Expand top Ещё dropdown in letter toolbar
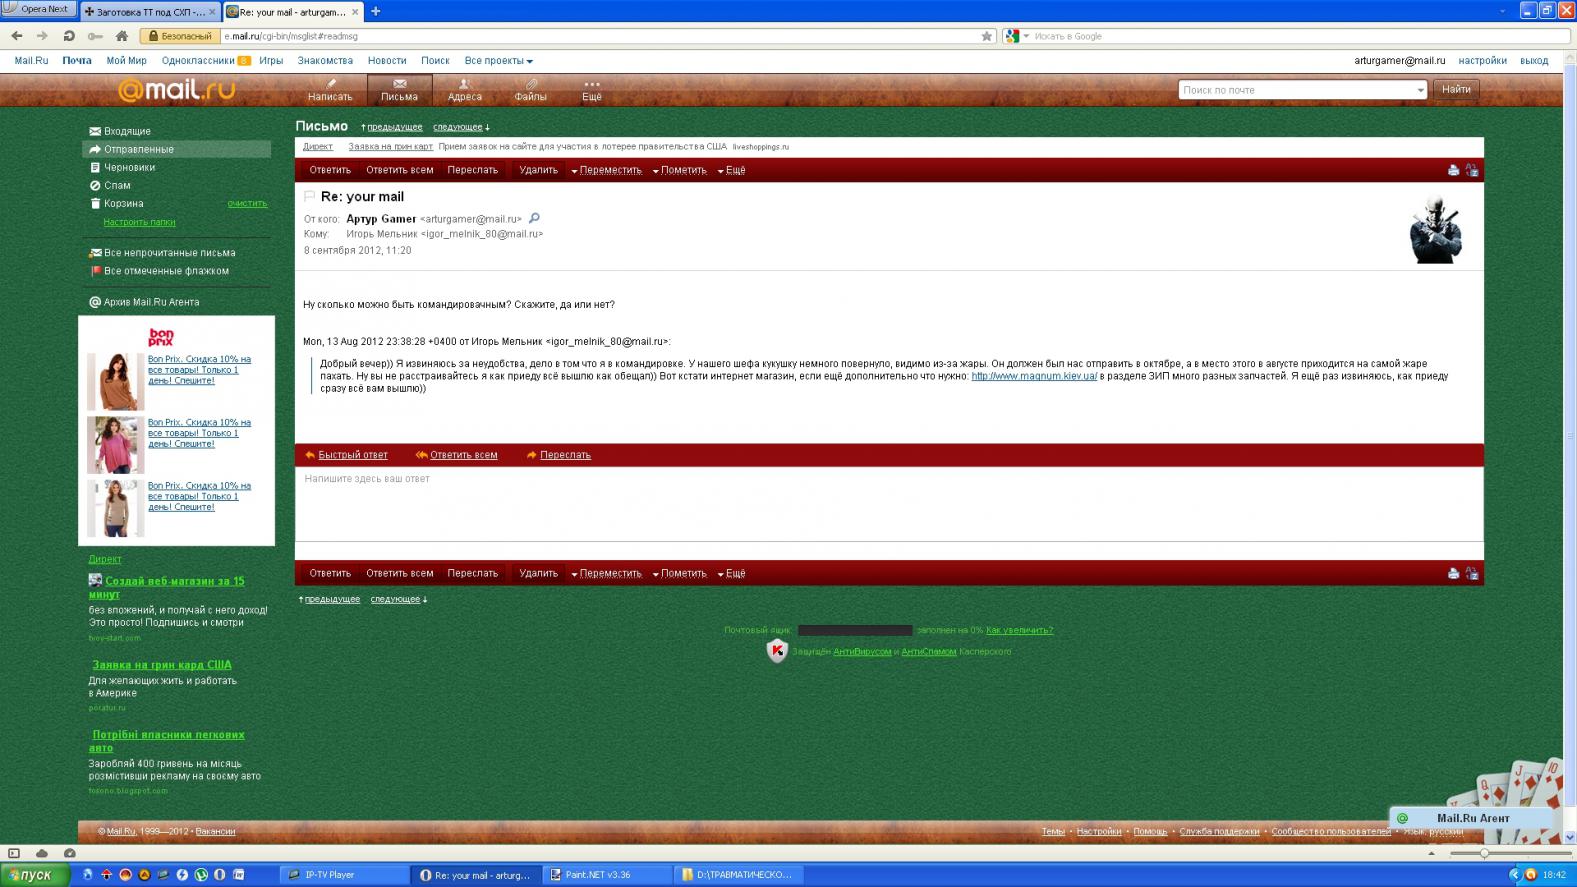 click(731, 170)
